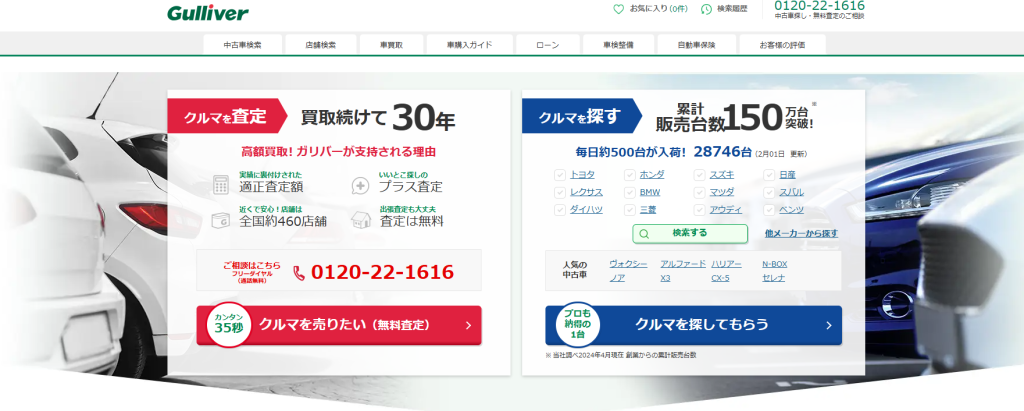Click the magnifier icon in 検索する button
The image size is (1024, 411).
[644, 234]
